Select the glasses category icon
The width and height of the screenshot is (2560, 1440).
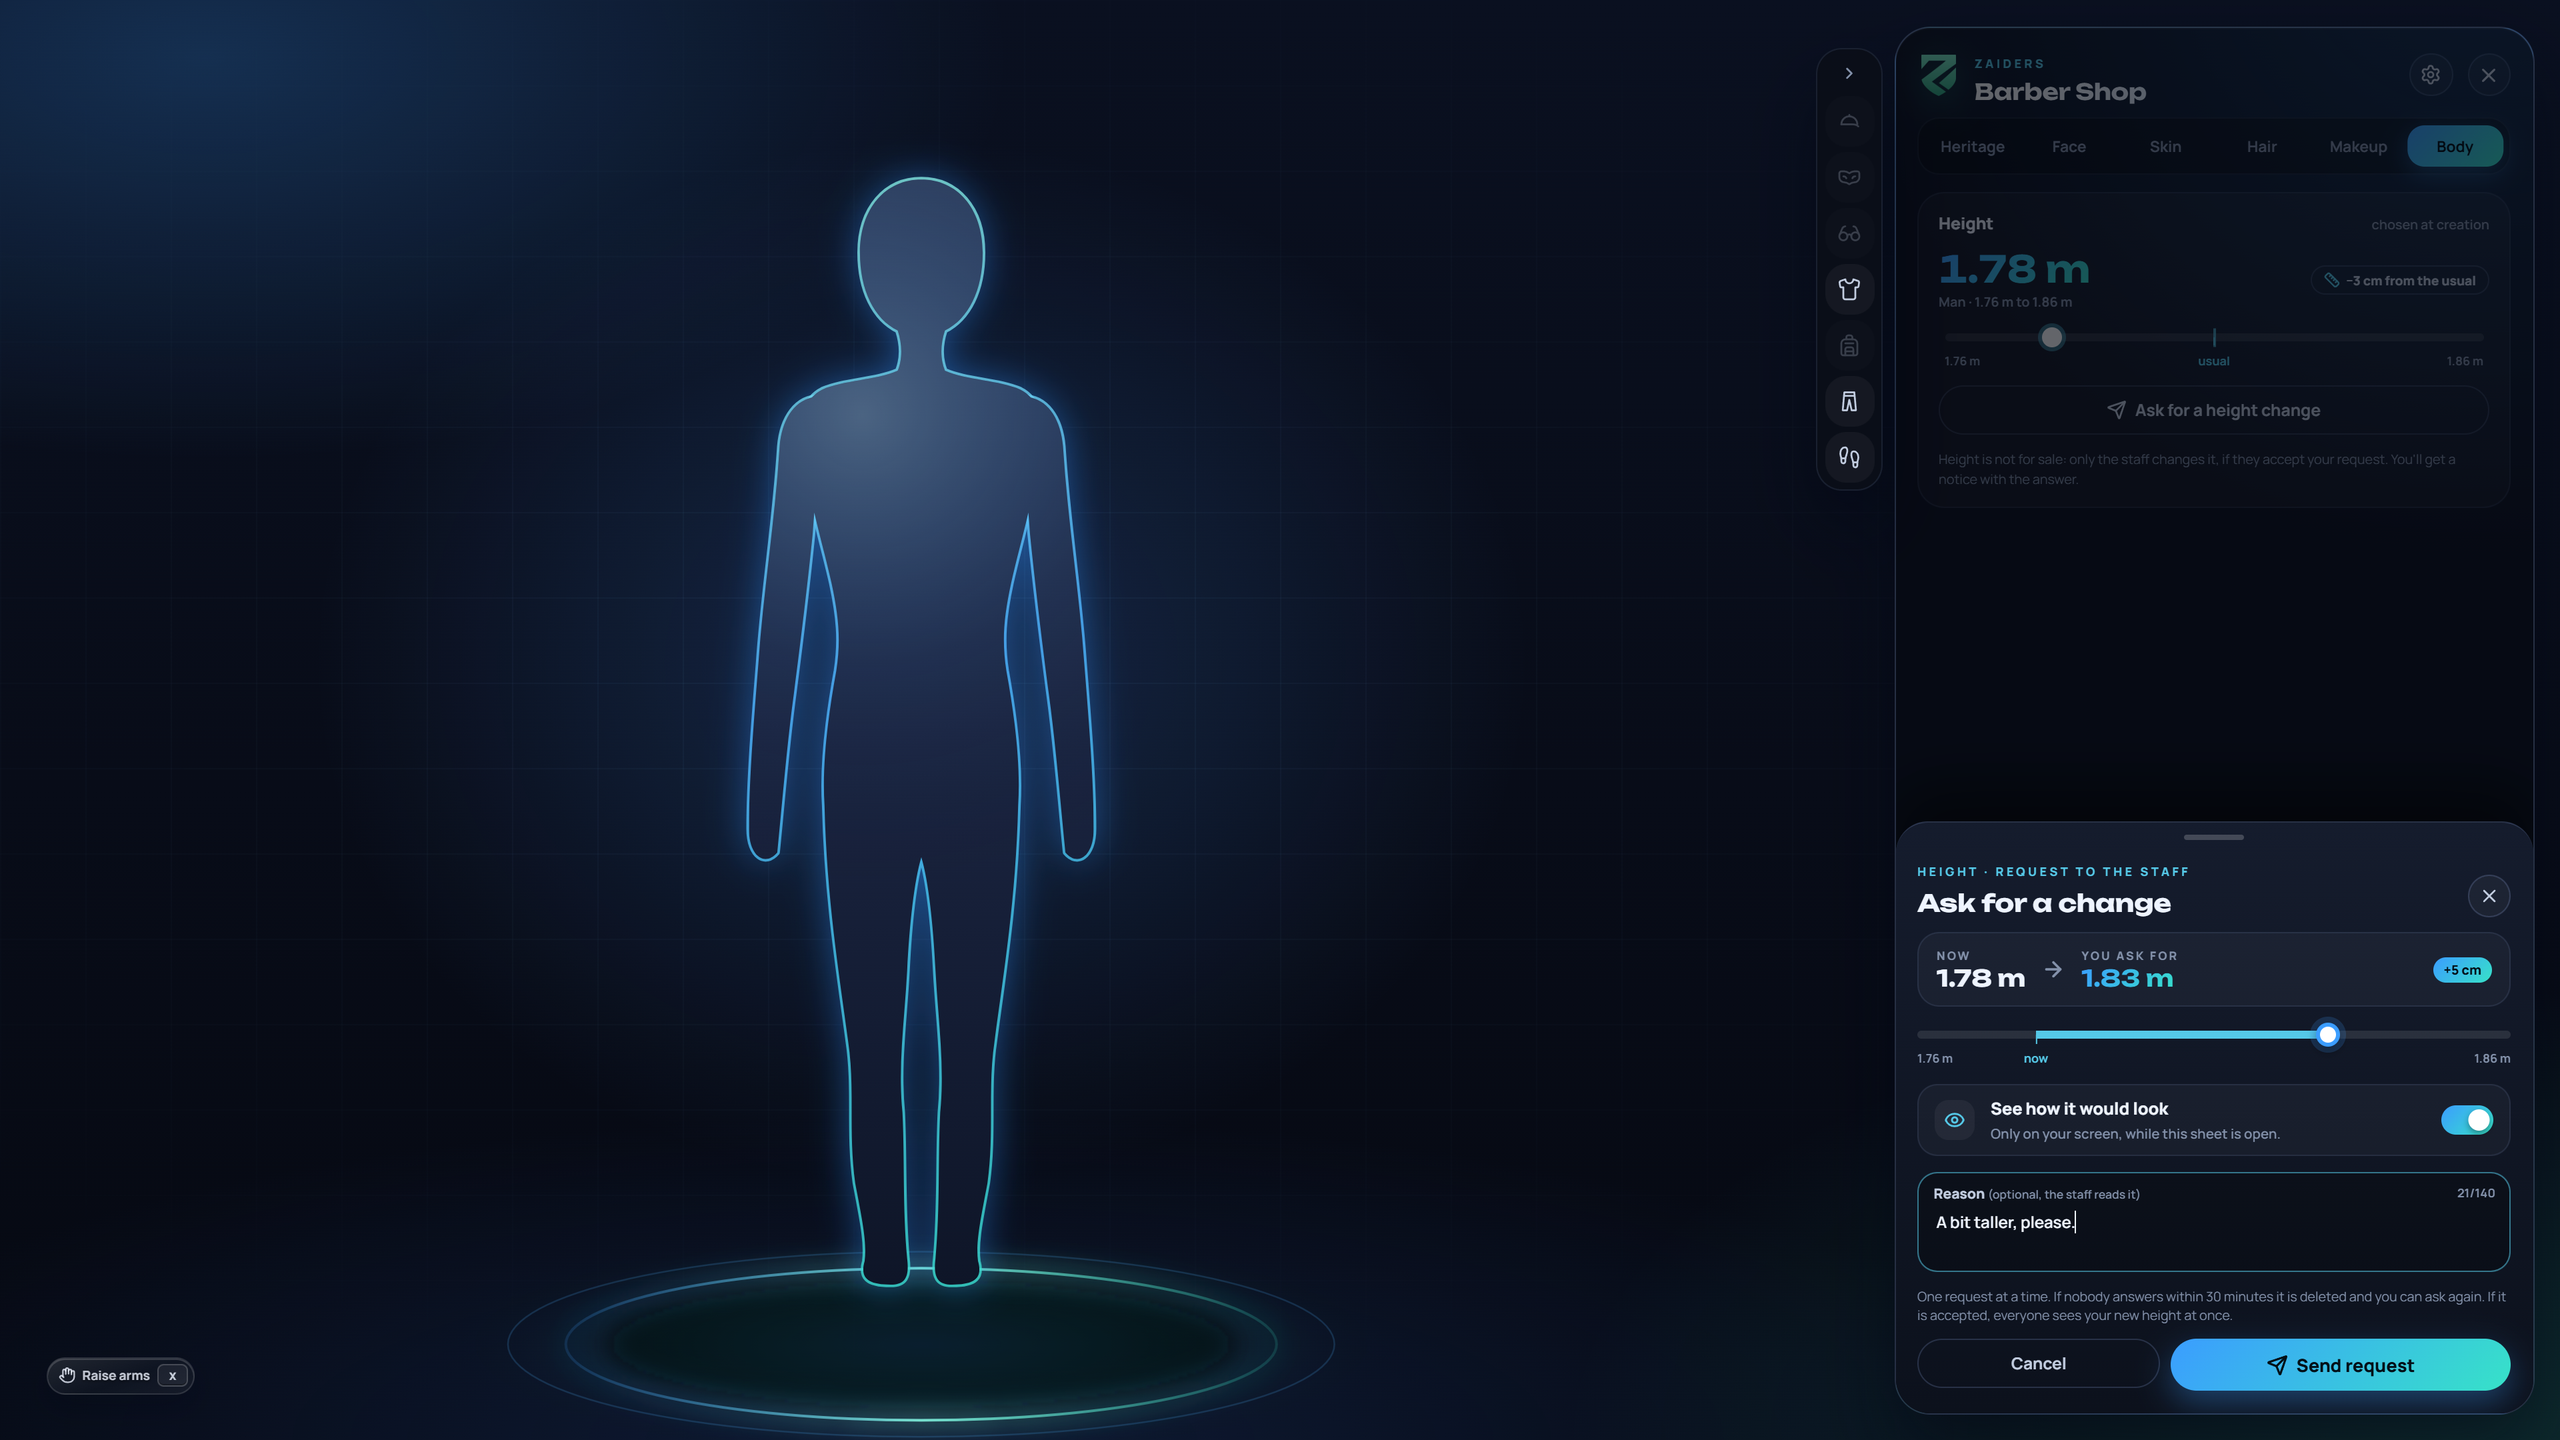tap(1849, 233)
